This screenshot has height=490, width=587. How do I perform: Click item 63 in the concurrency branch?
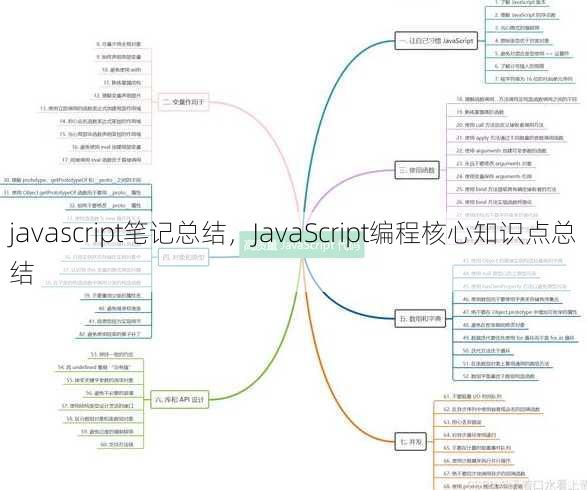click(462, 422)
